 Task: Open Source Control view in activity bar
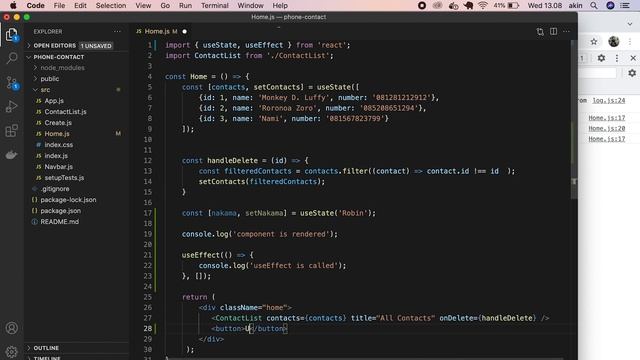tap(12, 83)
